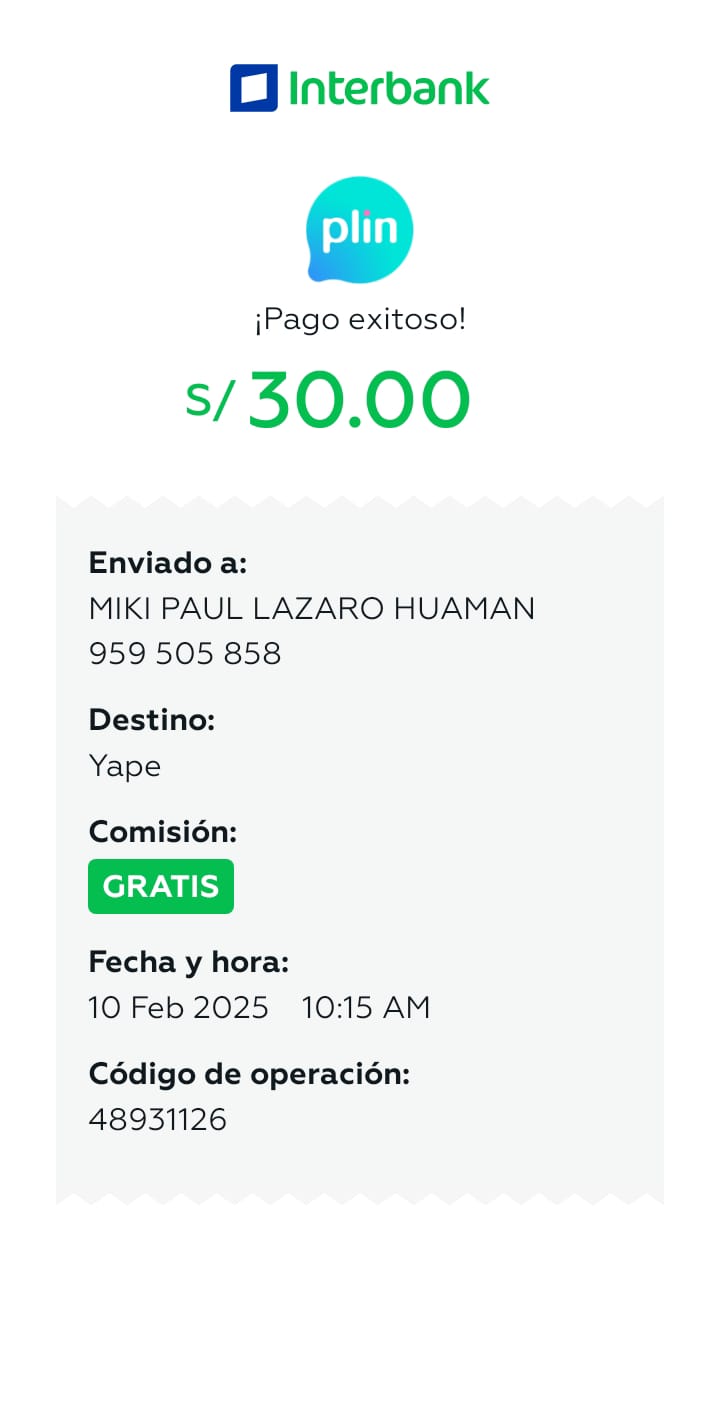Select the 30.00 payment amount

tap(359, 401)
